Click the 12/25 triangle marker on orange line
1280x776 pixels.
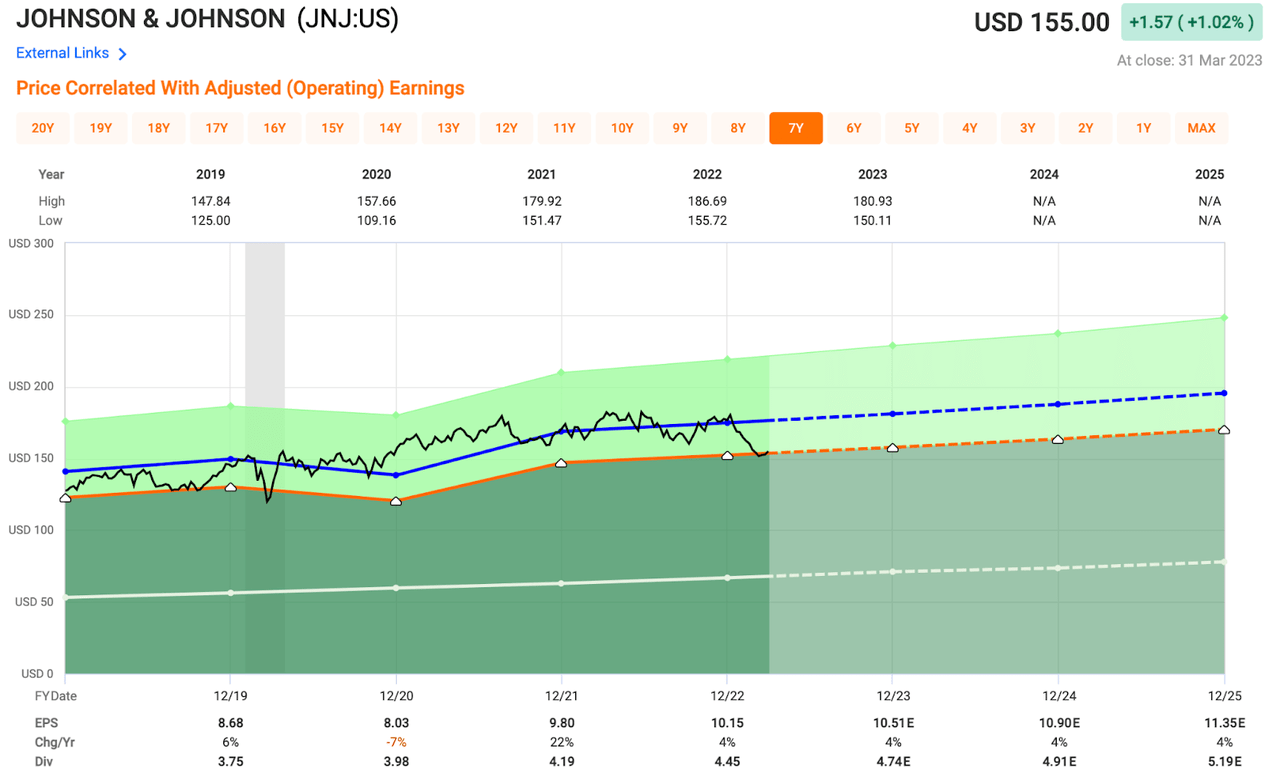[x=1224, y=430]
